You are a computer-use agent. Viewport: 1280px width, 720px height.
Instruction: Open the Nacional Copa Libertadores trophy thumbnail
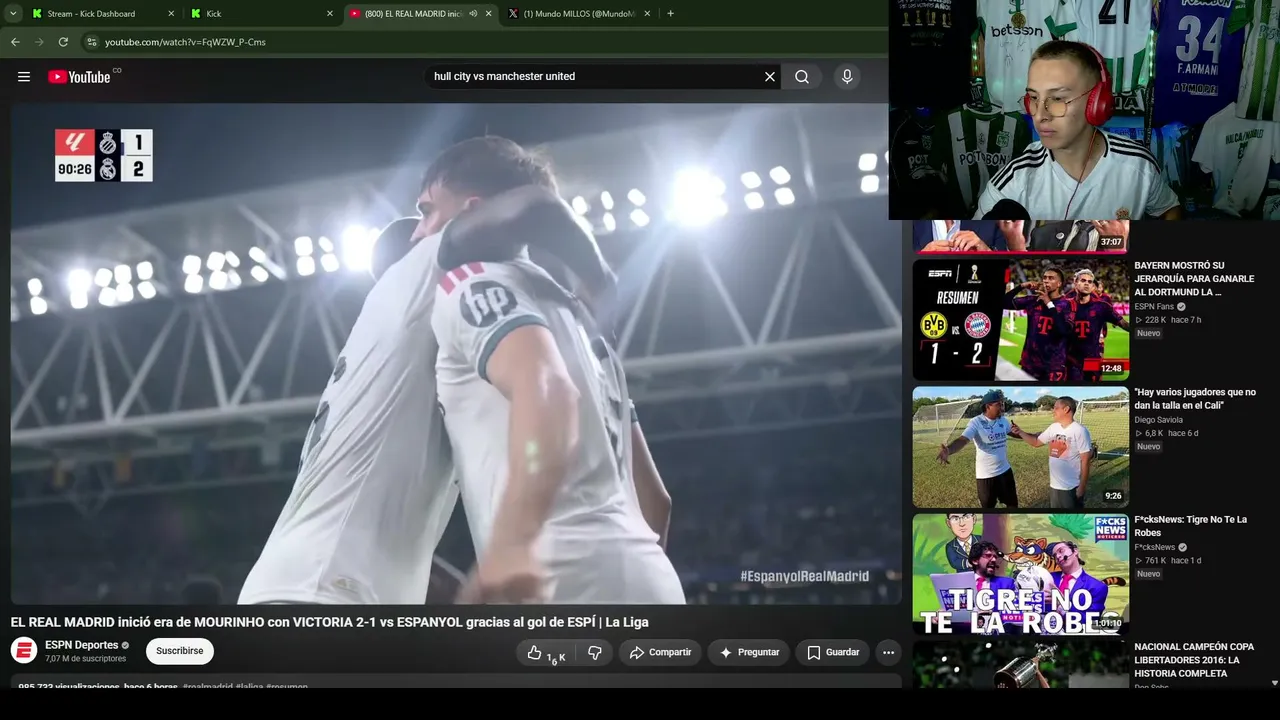1021,665
